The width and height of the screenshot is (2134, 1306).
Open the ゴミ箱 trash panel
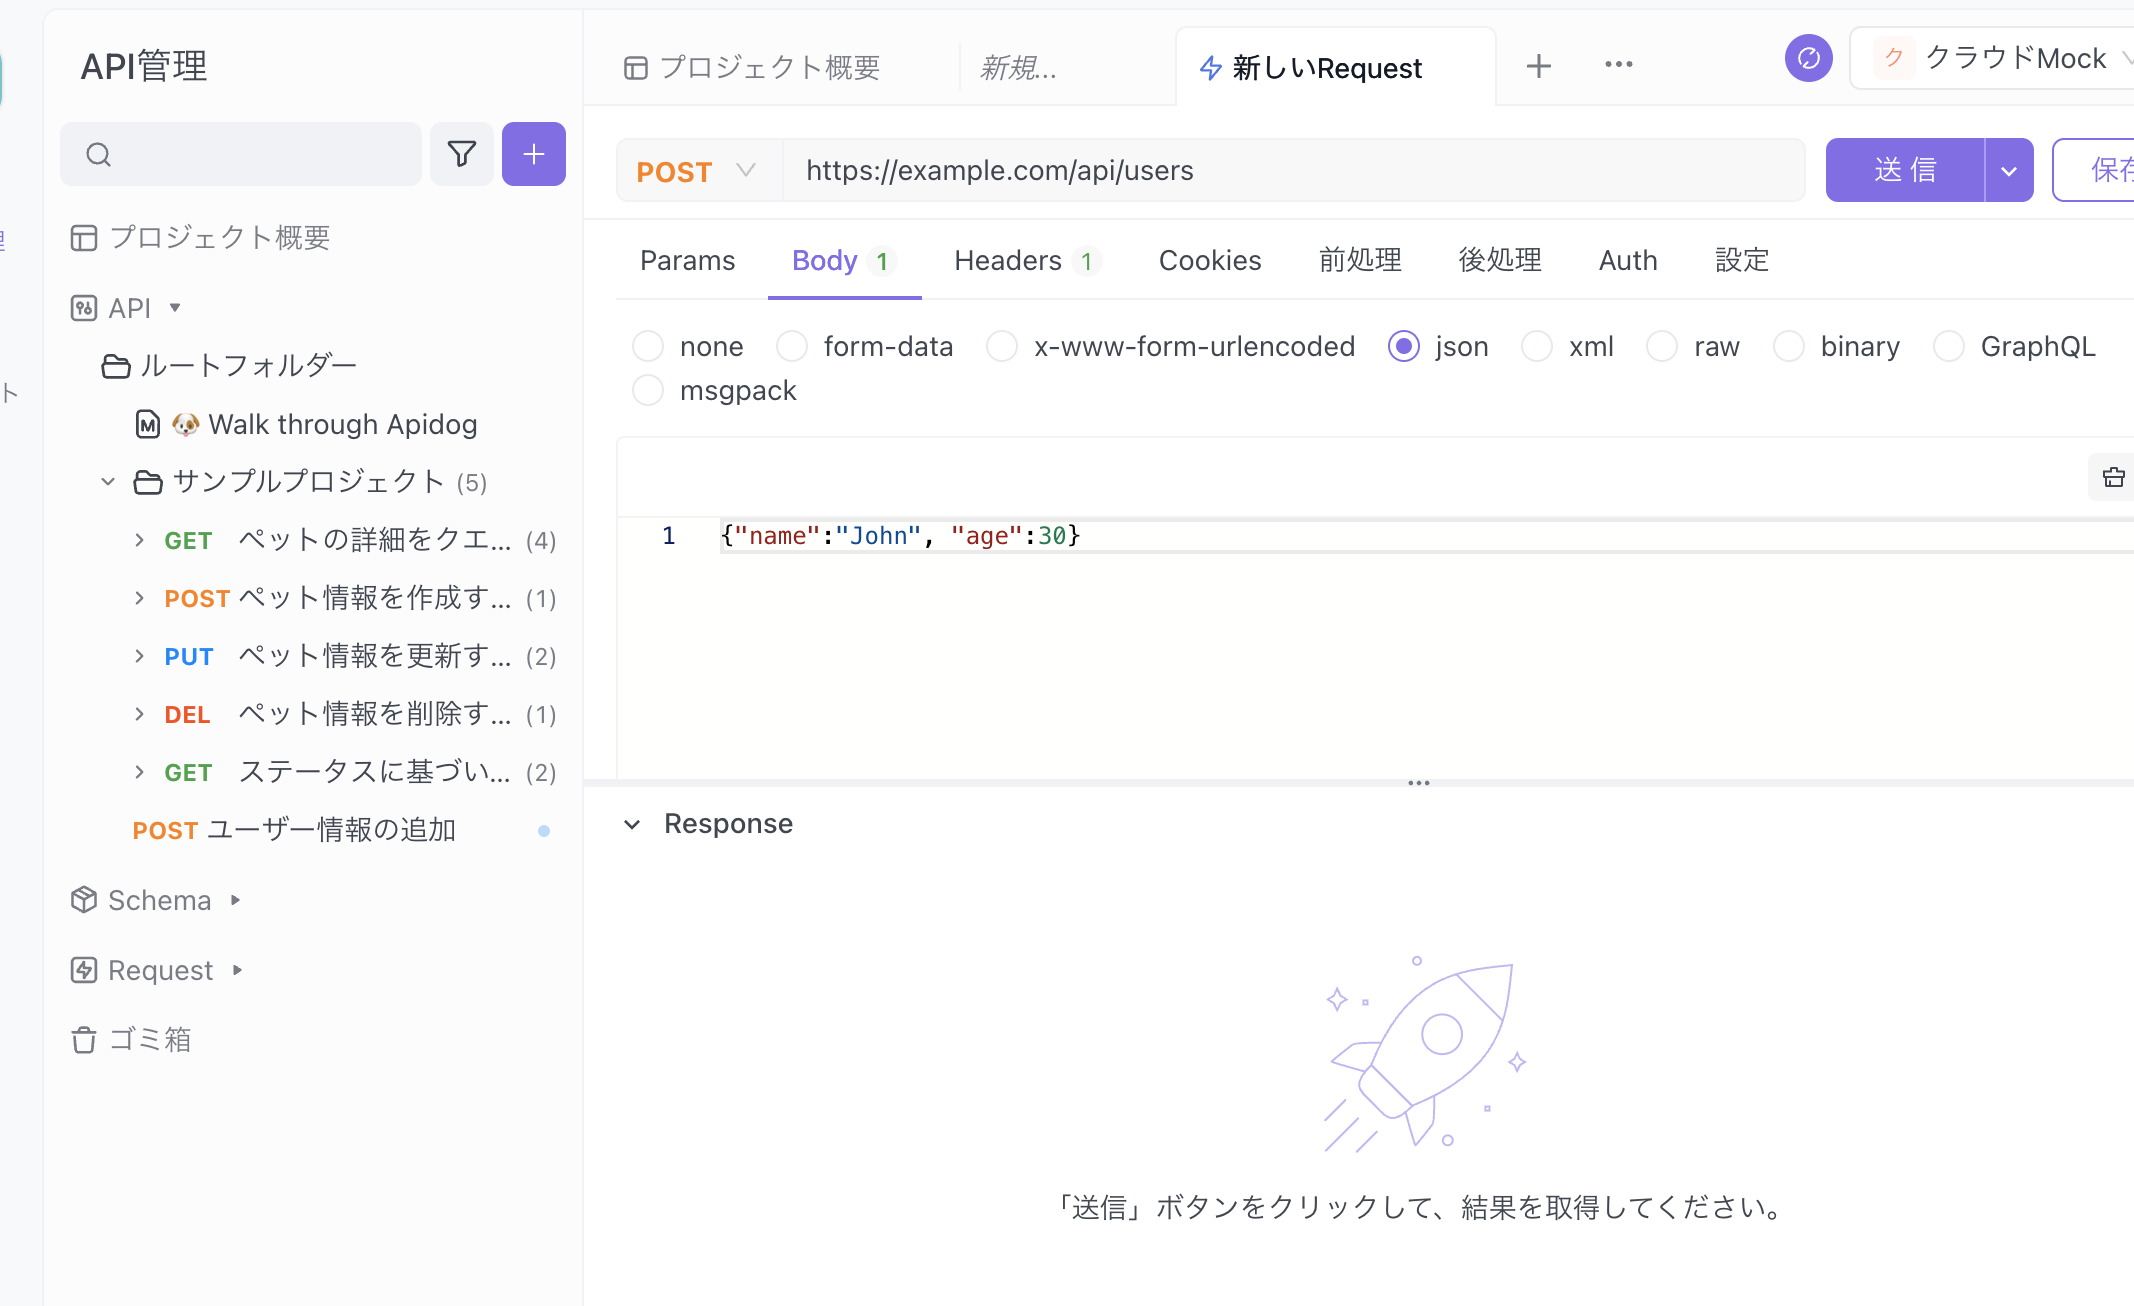(x=150, y=1040)
